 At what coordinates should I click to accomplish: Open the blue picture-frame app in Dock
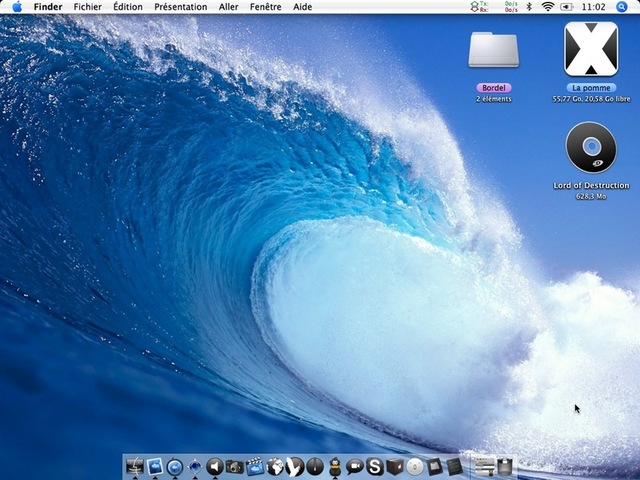tap(155, 466)
